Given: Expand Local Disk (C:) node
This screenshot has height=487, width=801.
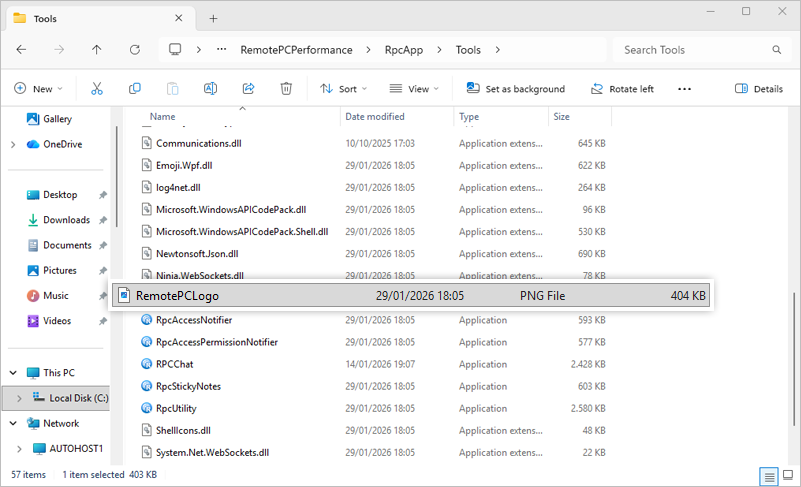Looking at the screenshot, I should tap(19, 398).
